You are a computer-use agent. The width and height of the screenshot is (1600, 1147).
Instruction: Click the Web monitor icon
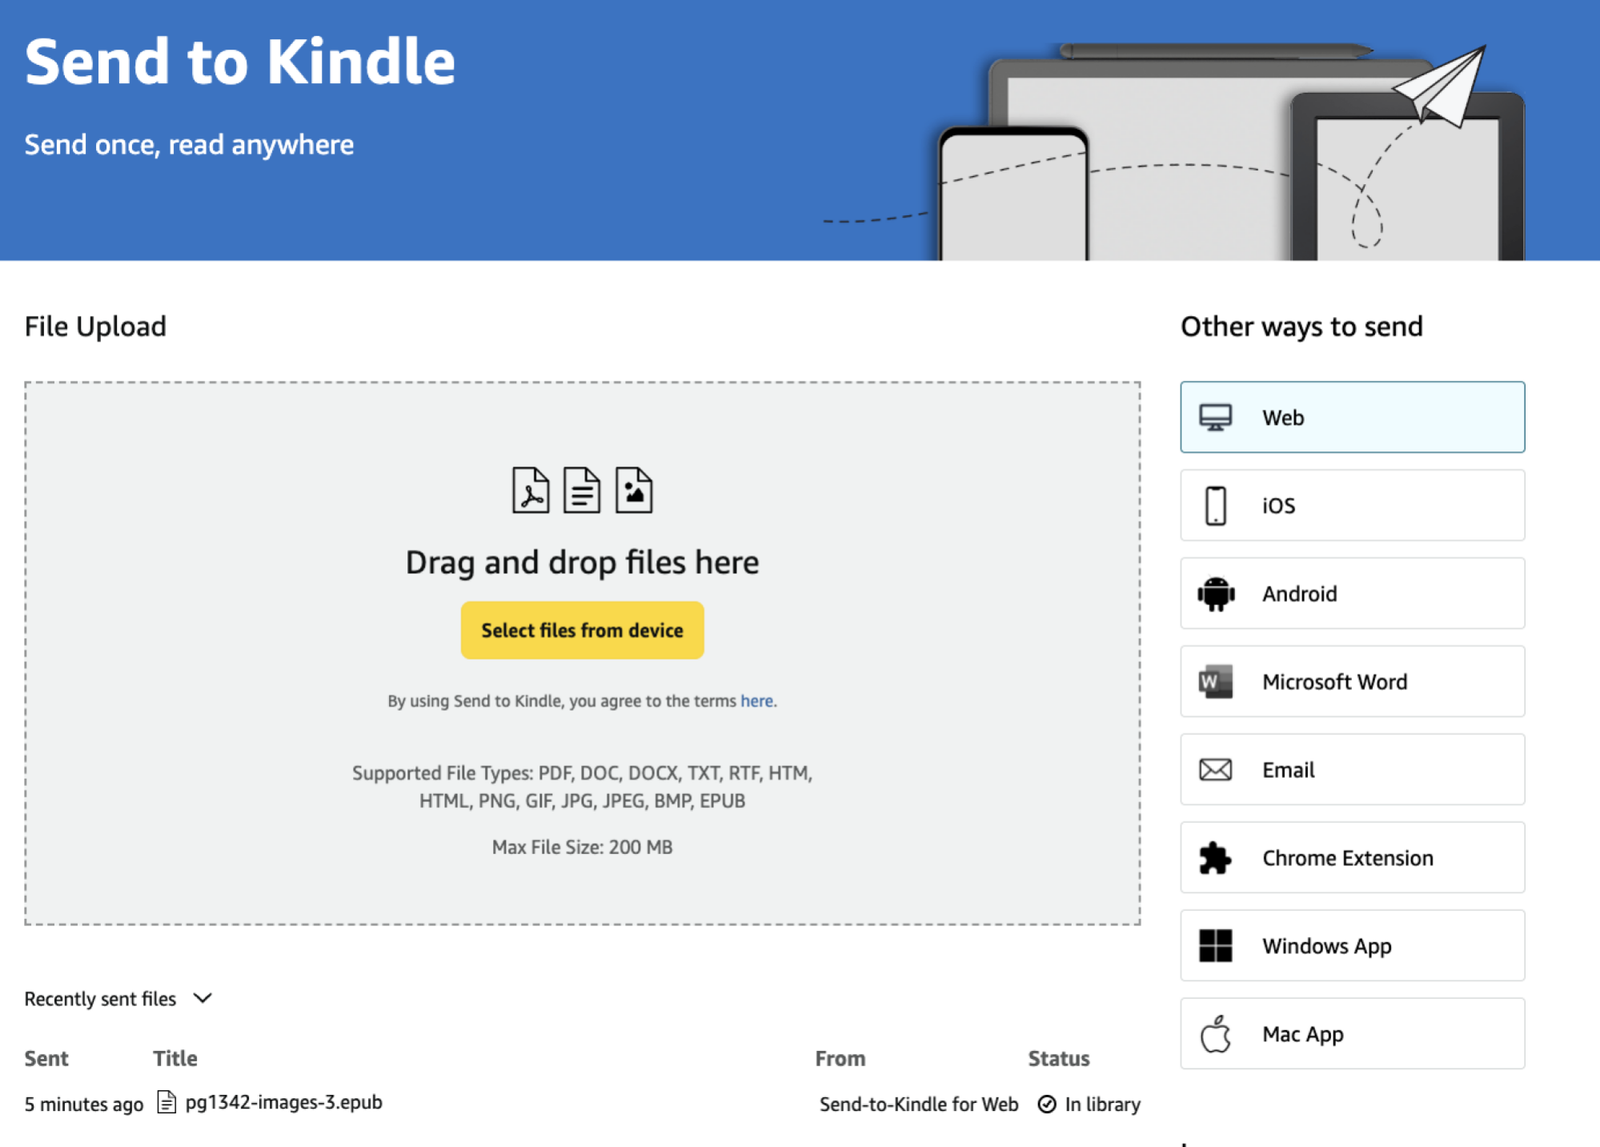[x=1215, y=417]
